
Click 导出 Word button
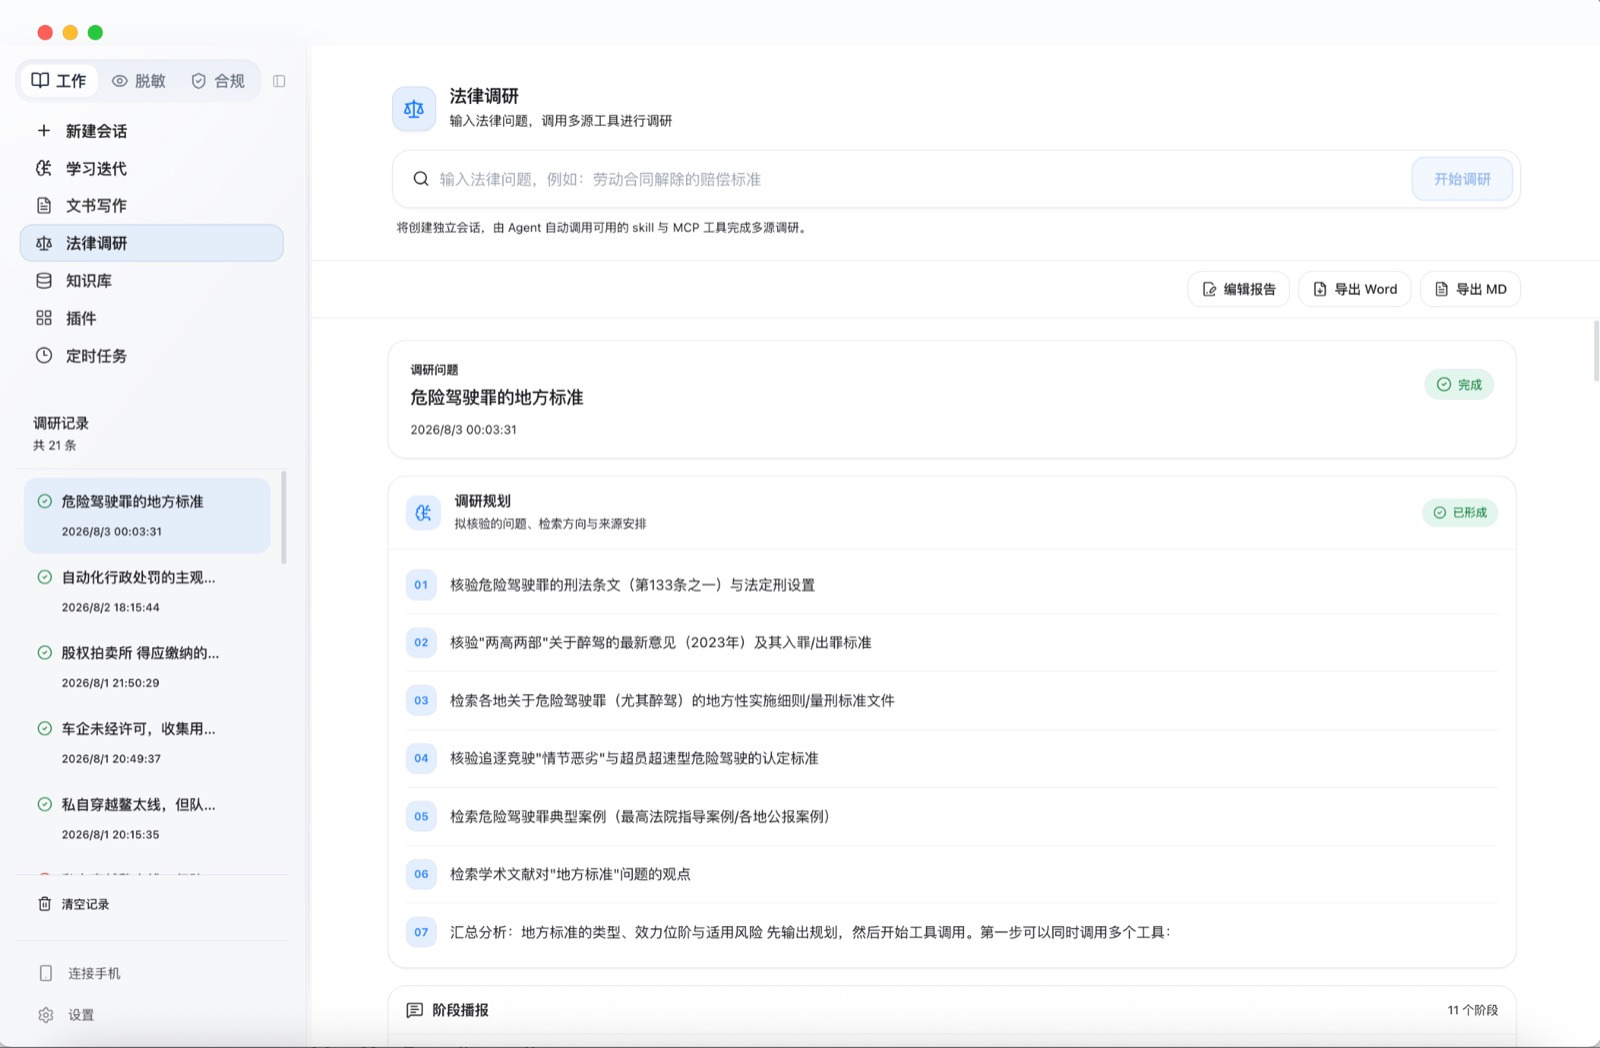coord(1355,289)
